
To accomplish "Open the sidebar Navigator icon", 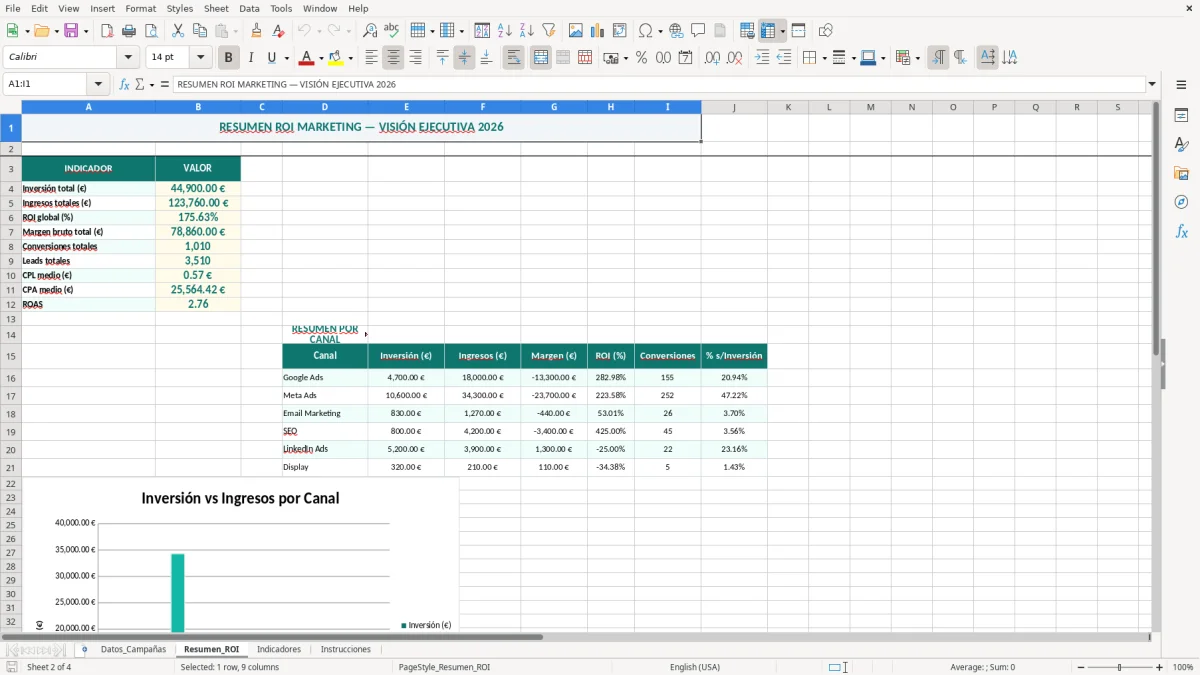I will point(1181,202).
